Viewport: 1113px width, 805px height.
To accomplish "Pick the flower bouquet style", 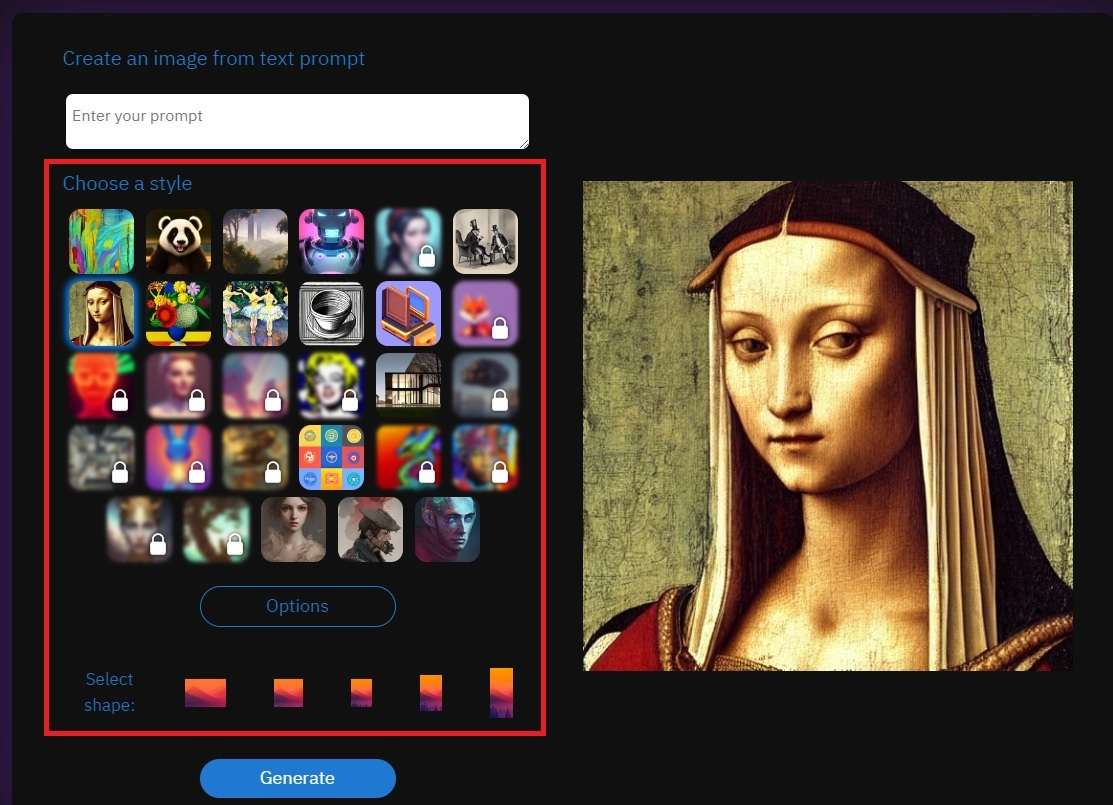I will (x=178, y=314).
